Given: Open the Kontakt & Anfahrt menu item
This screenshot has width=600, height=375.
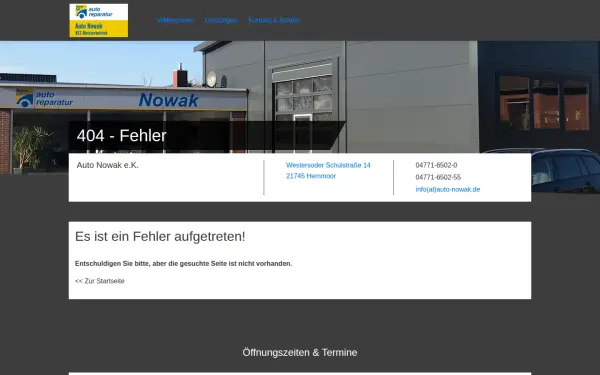Looking at the screenshot, I should [x=274, y=20].
